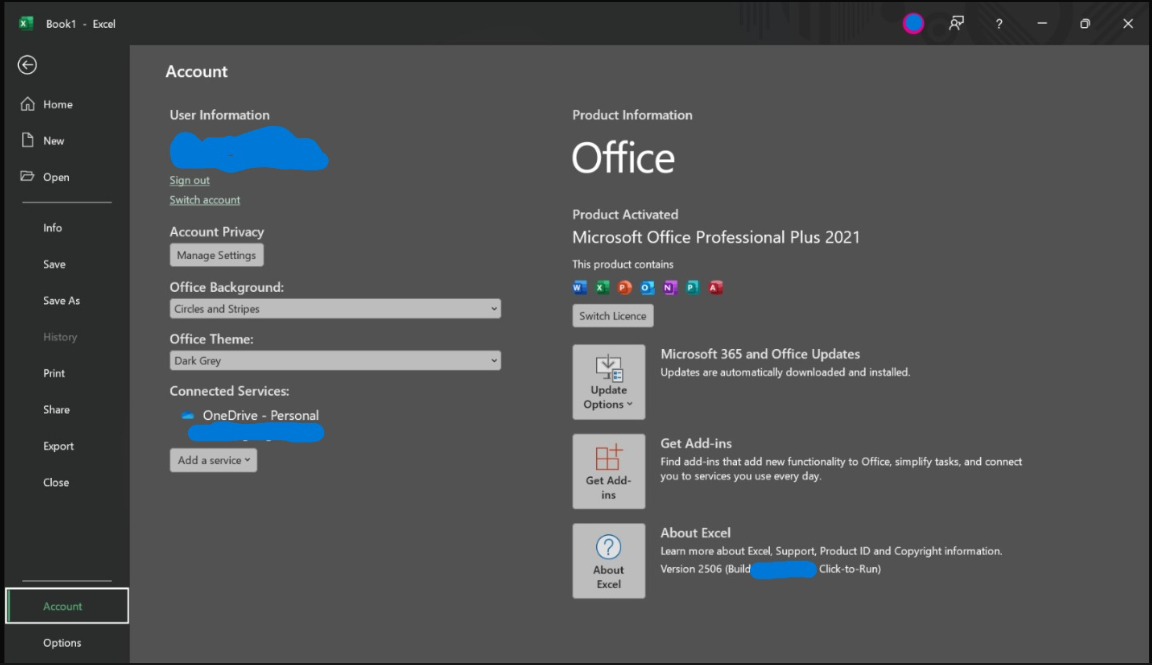
Task: Click the Excel app icon under product contains
Action: point(602,287)
